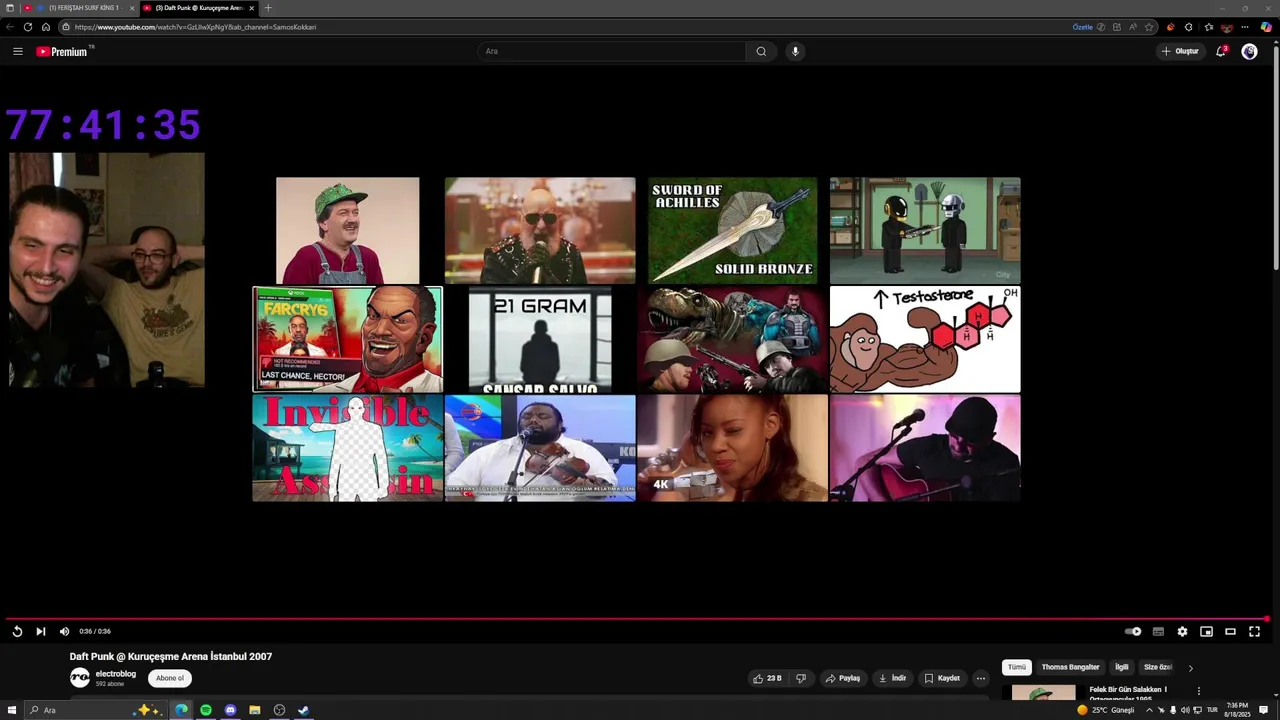The image size is (1280, 720).
Task: Open options menu for Felek Bir Gün Salakken
Action: tap(1198, 691)
